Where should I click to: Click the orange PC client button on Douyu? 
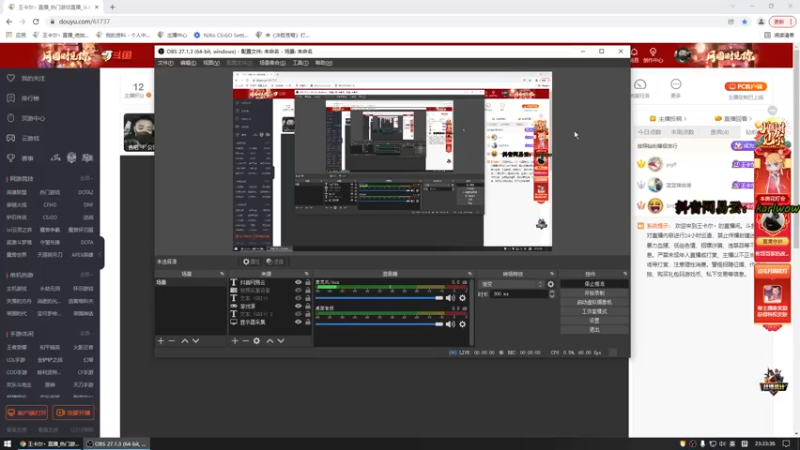click(x=745, y=86)
